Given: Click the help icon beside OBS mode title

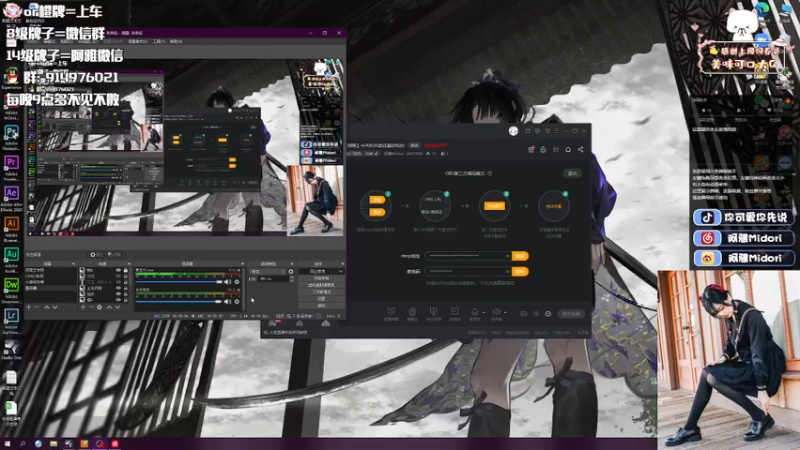Looking at the screenshot, I should (x=489, y=173).
